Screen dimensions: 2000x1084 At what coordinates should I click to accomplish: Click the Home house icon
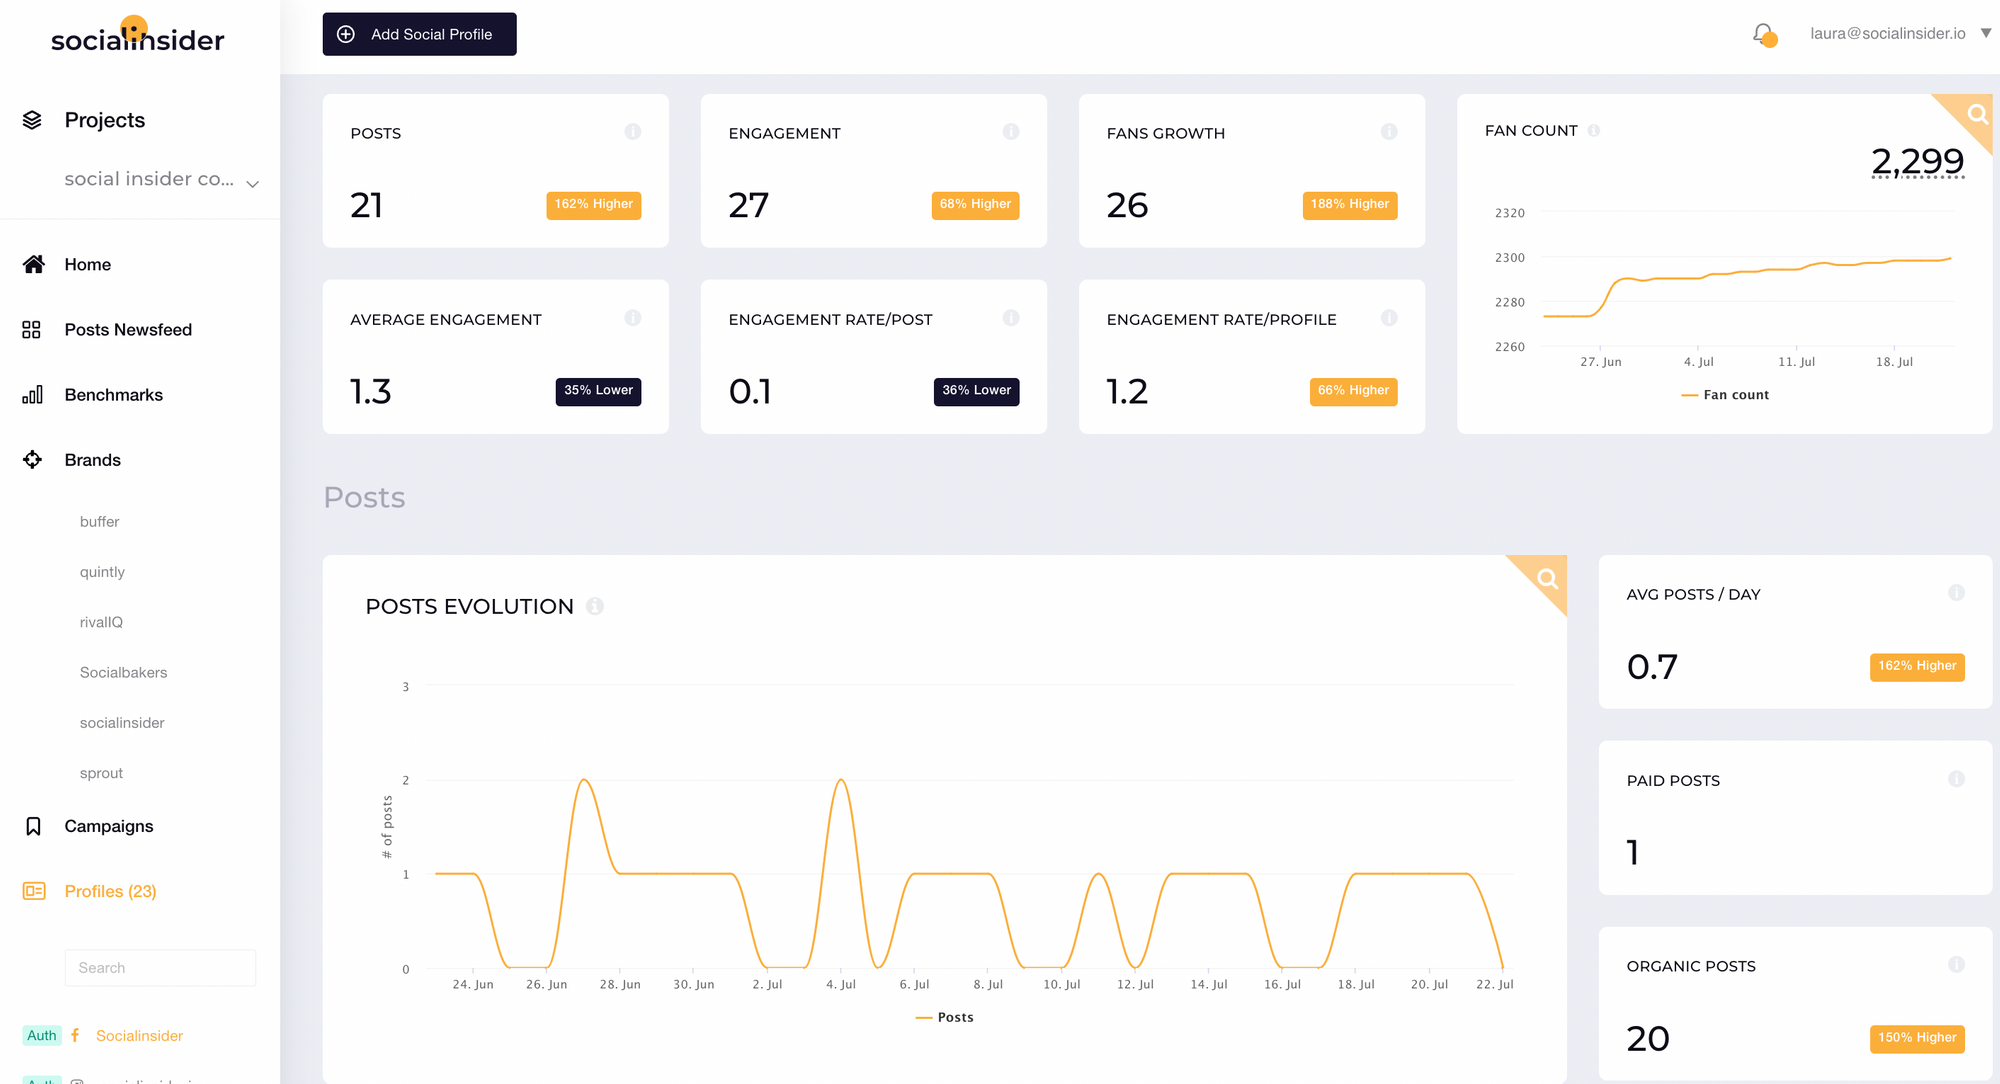33,264
